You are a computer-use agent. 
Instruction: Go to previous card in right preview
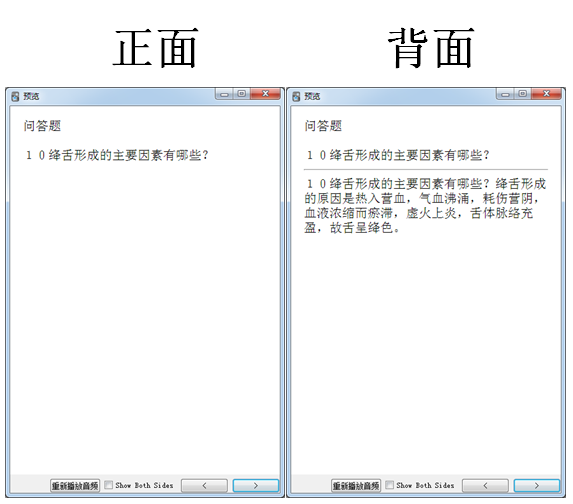click(485, 486)
